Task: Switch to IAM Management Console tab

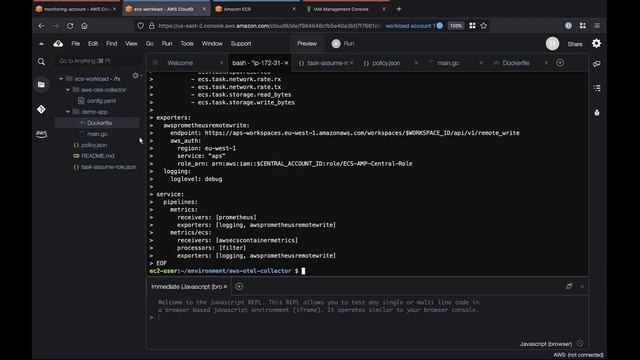Action: tap(345, 9)
